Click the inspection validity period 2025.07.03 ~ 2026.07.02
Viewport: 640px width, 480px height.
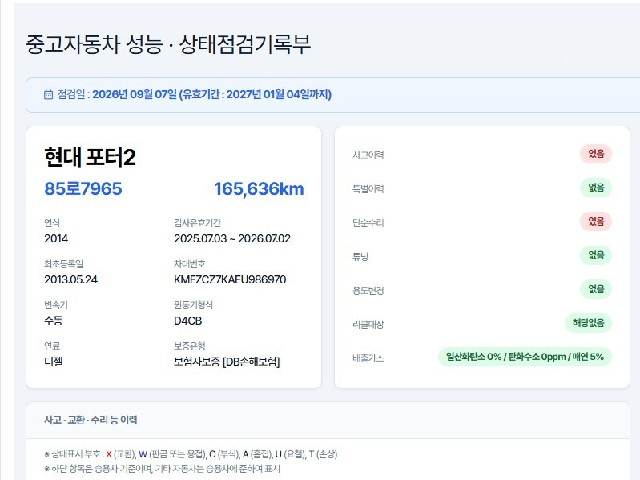[x=232, y=238]
